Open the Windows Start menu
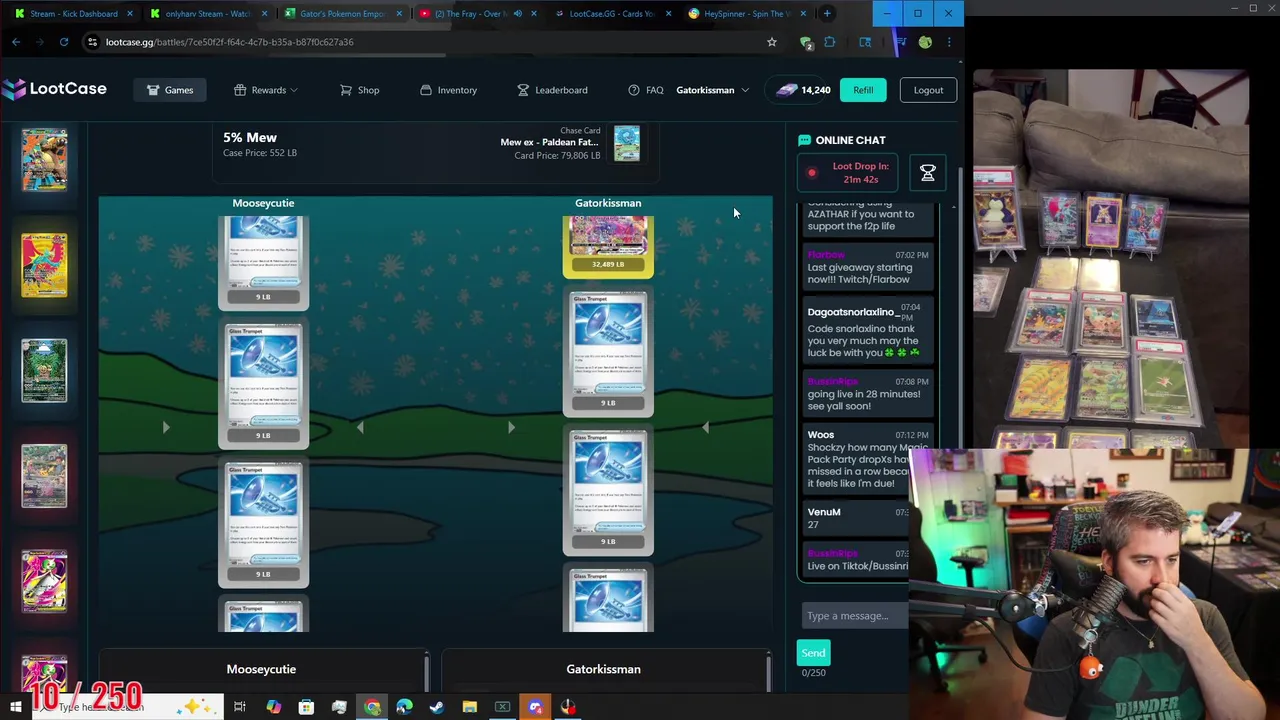The height and width of the screenshot is (720, 1280). pos(15,708)
